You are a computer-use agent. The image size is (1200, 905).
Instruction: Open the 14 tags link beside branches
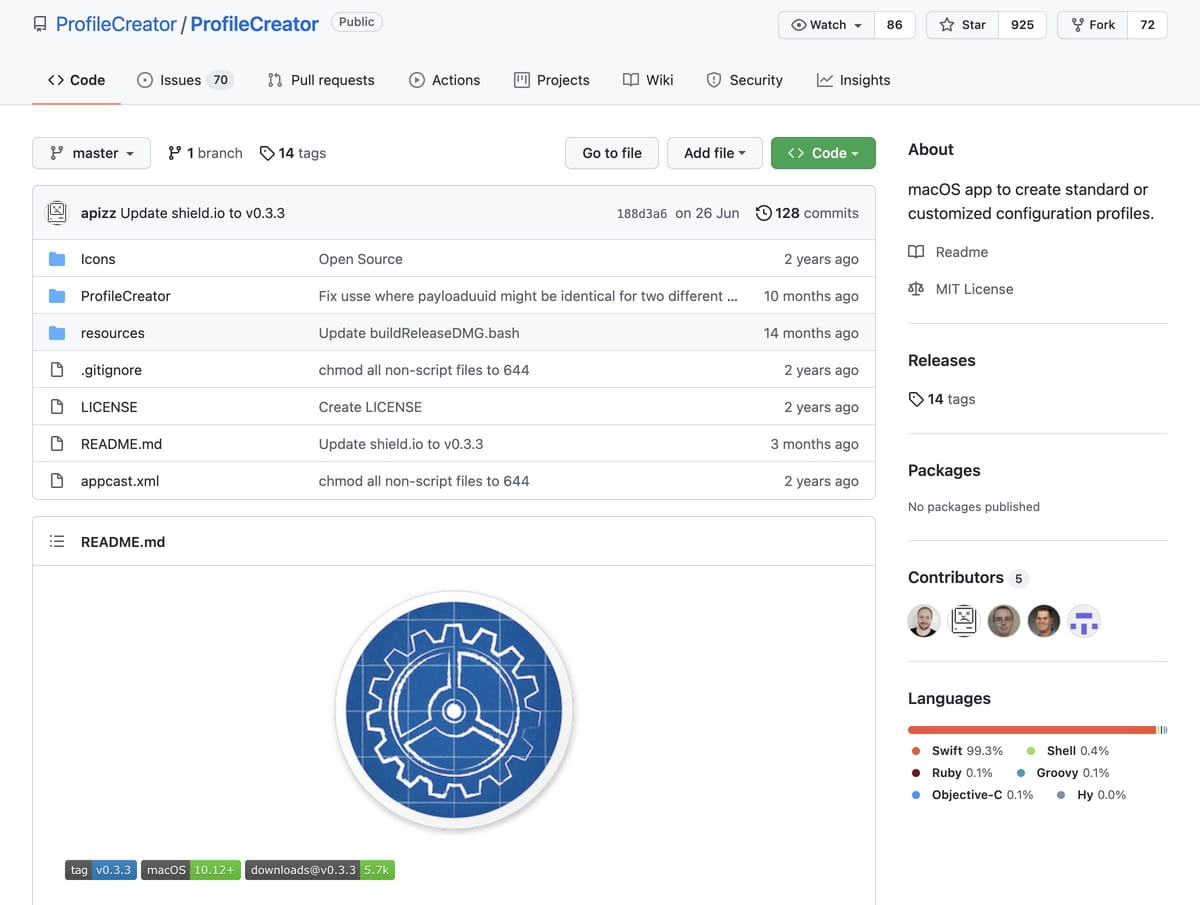coord(293,153)
